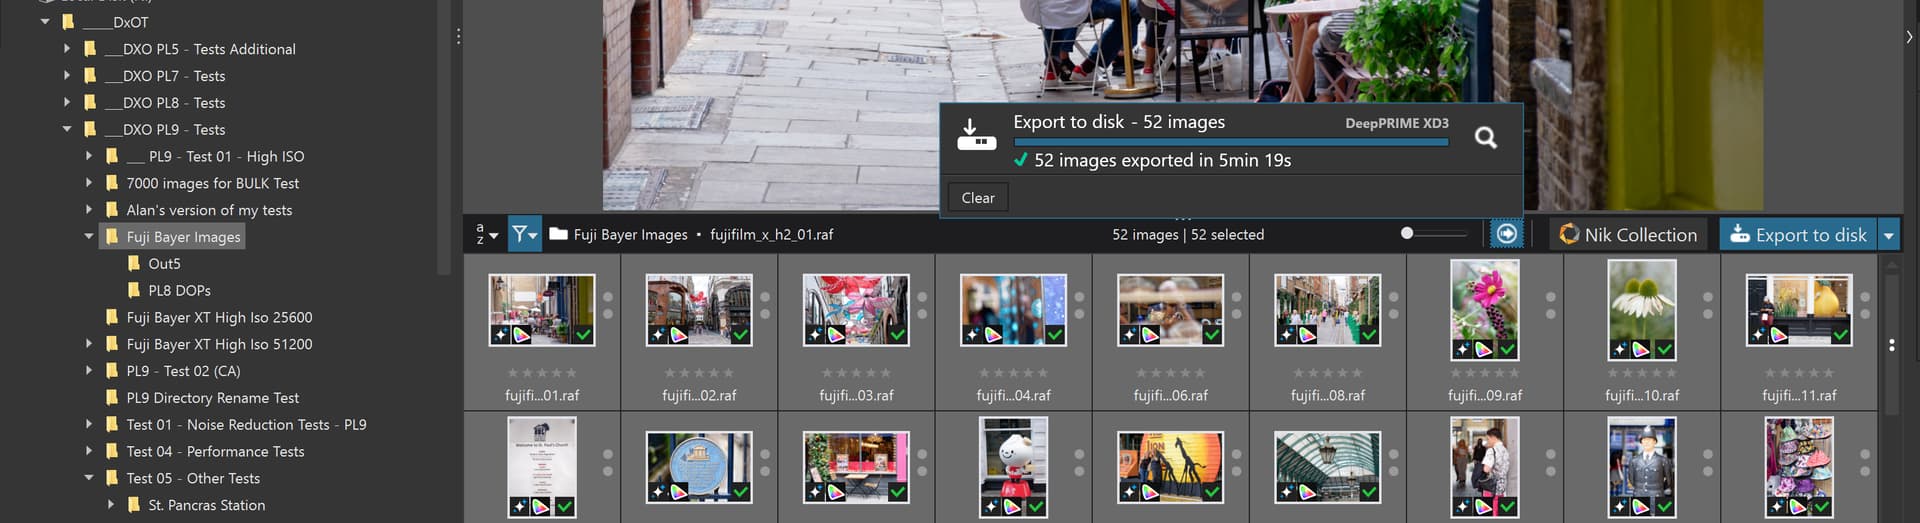This screenshot has width=1920, height=523.
Task: Toggle upper pick dot on fujifi...09.raf
Action: coord(1550,297)
